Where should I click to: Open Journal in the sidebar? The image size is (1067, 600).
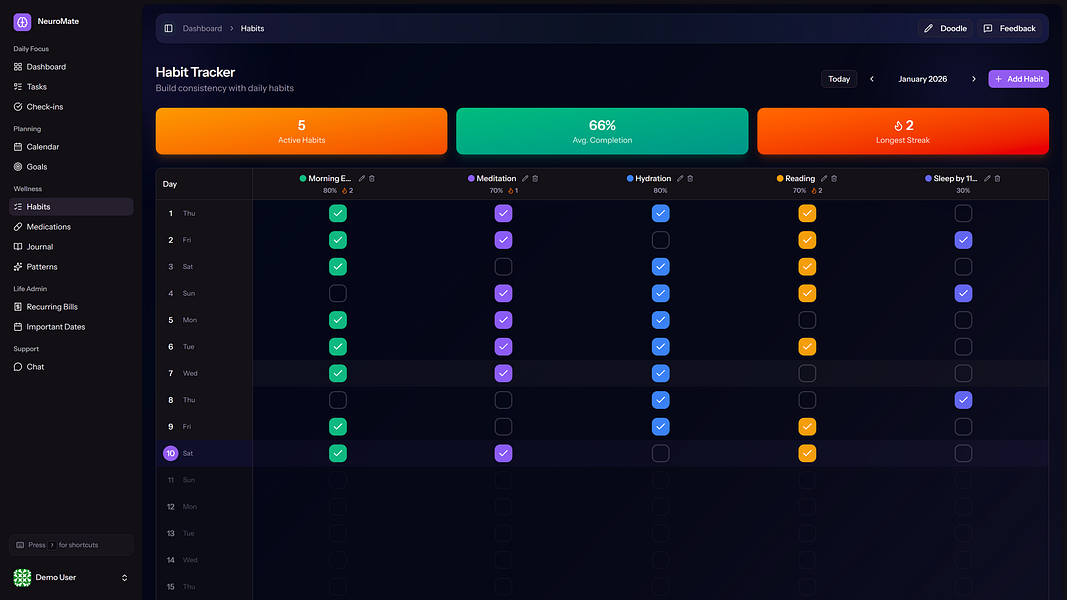71,247
